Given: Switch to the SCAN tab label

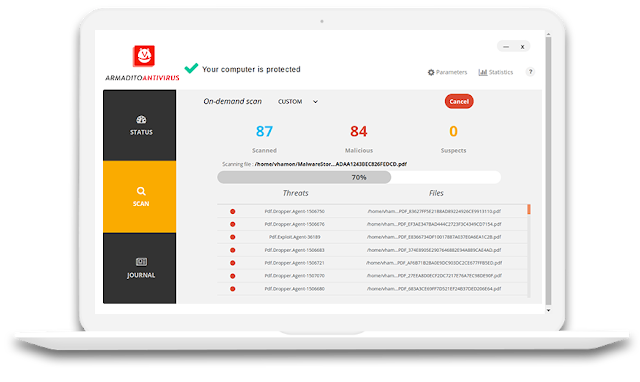Looking at the screenshot, I should pos(141,204).
